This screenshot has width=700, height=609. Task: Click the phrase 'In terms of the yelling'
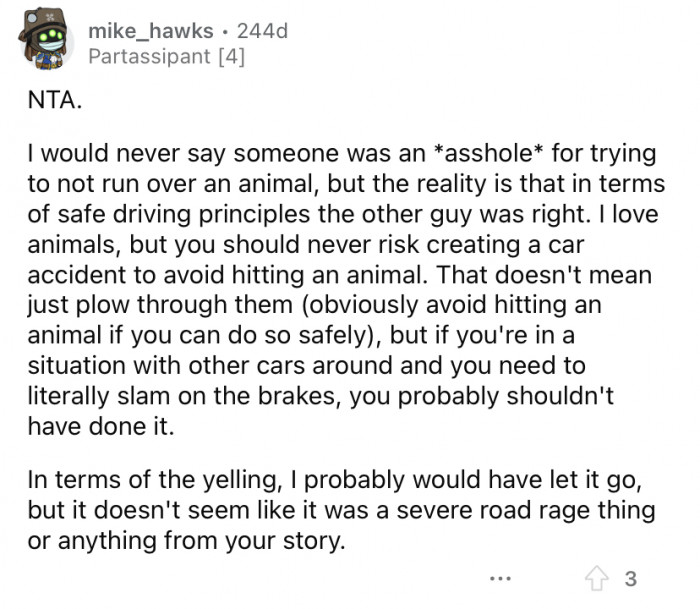click(x=142, y=481)
